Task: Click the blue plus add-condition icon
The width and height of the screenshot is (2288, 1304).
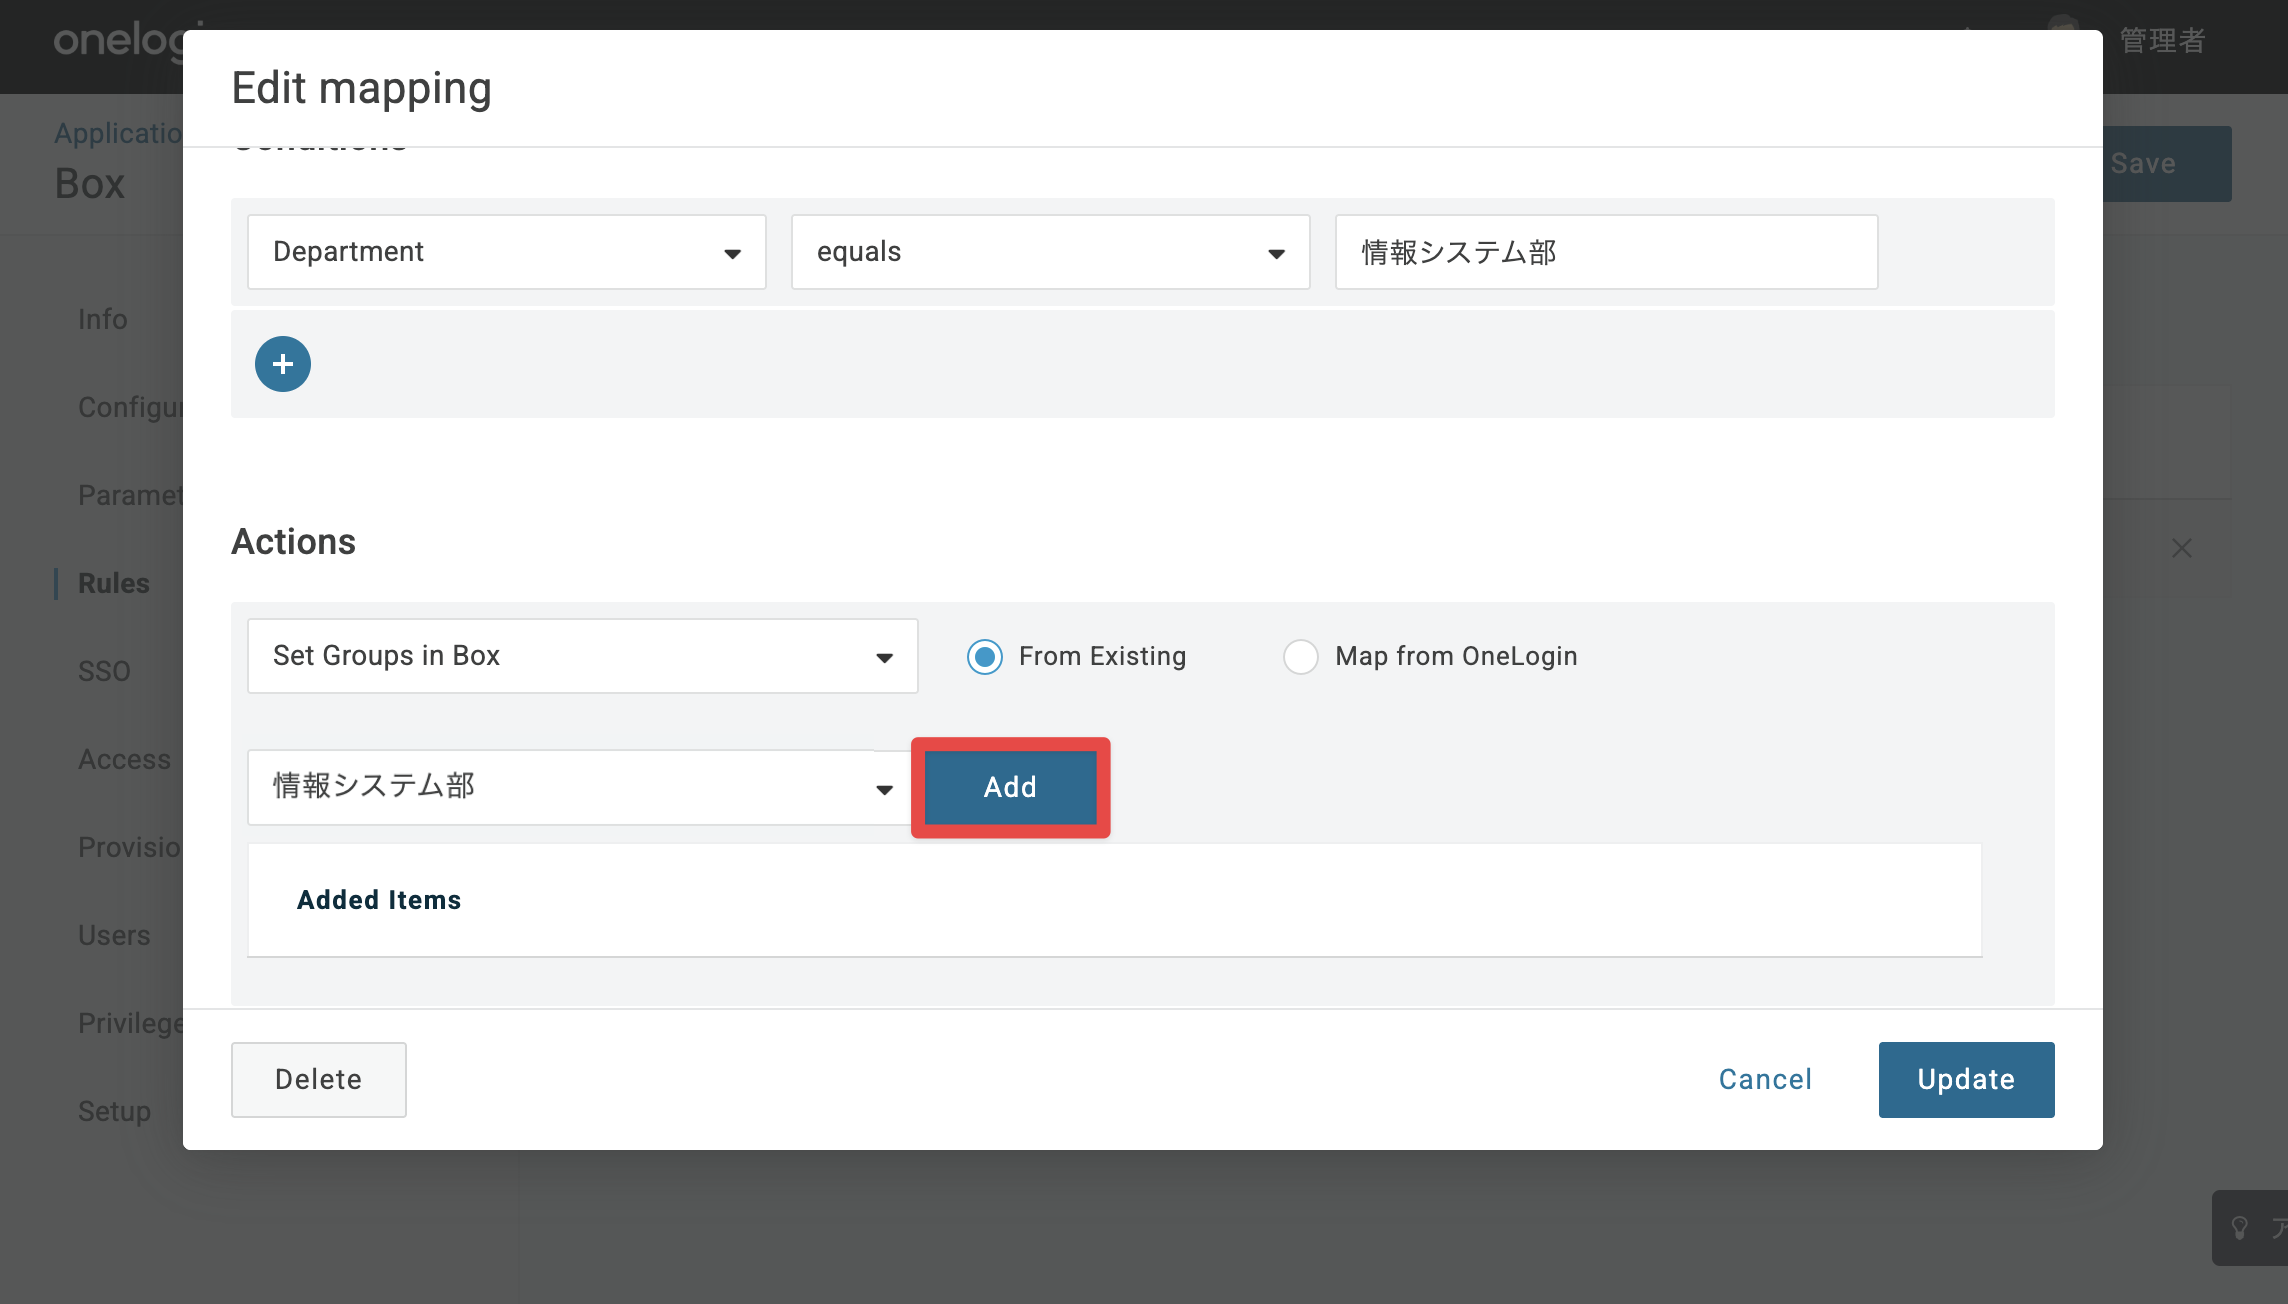Action: pos(283,364)
